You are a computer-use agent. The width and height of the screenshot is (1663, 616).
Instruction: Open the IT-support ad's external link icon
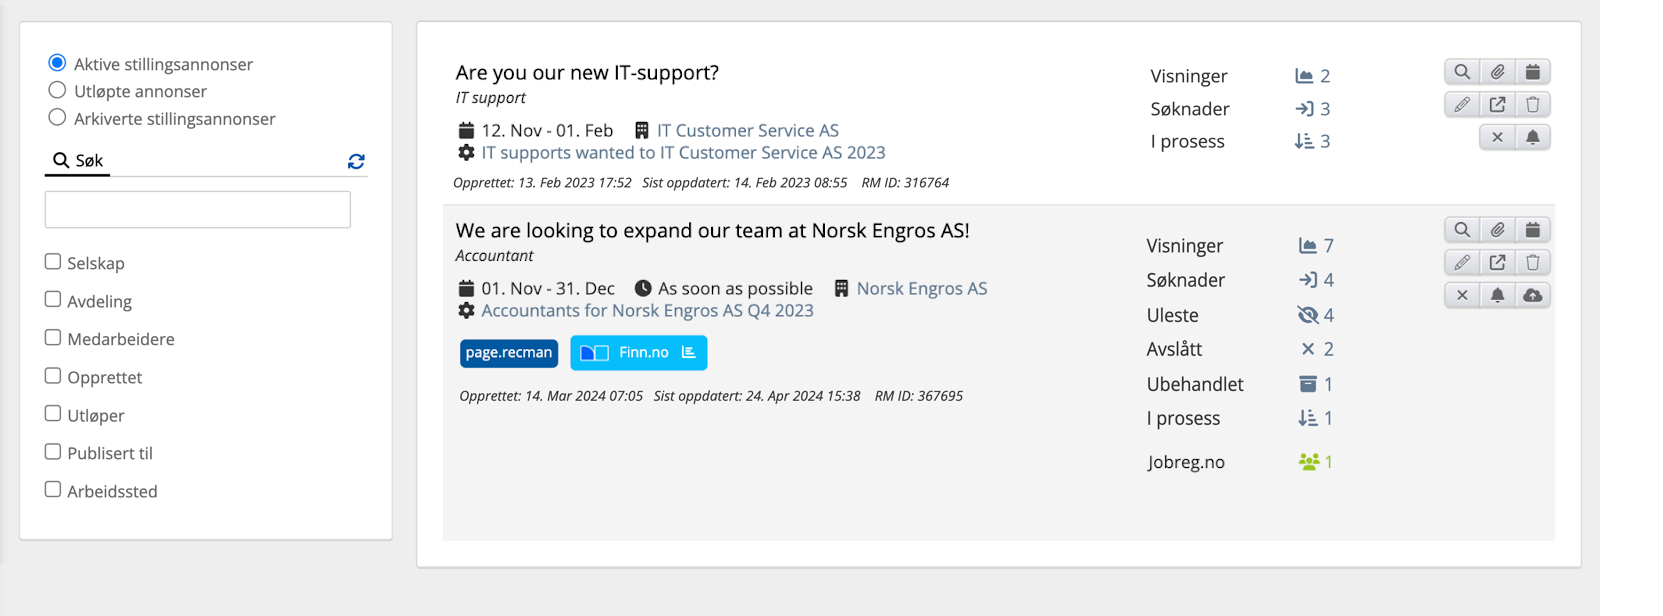(x=1497, y=105)
